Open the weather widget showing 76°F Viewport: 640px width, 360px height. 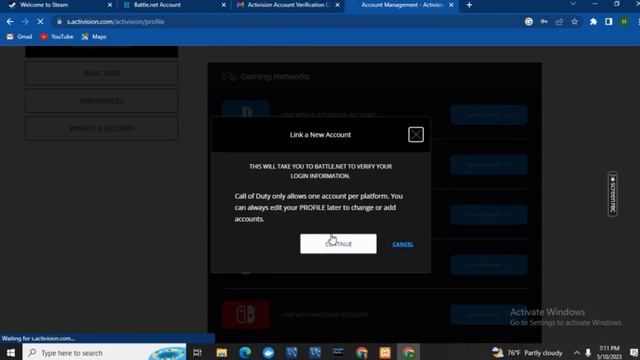click(x=527, y=352)
